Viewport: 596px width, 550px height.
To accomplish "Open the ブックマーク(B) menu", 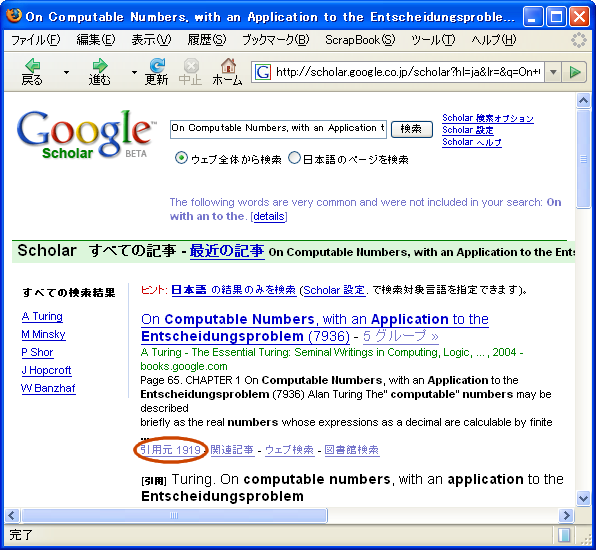I will (276, 40).
